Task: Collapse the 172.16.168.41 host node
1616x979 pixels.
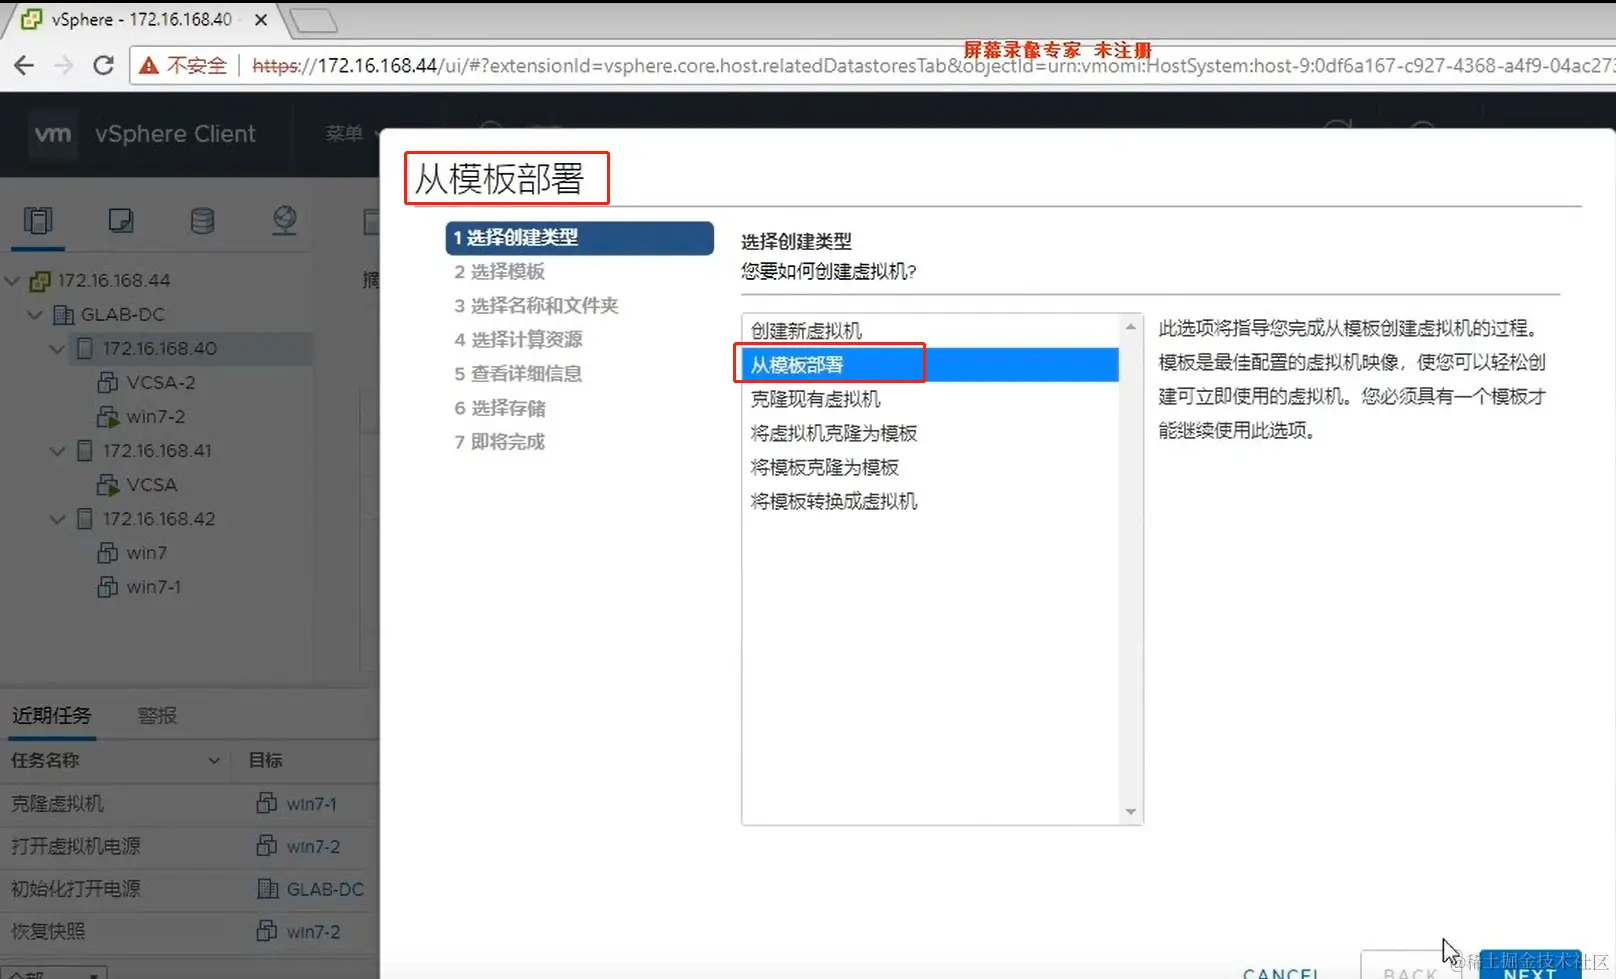Action: click(57, 451)
